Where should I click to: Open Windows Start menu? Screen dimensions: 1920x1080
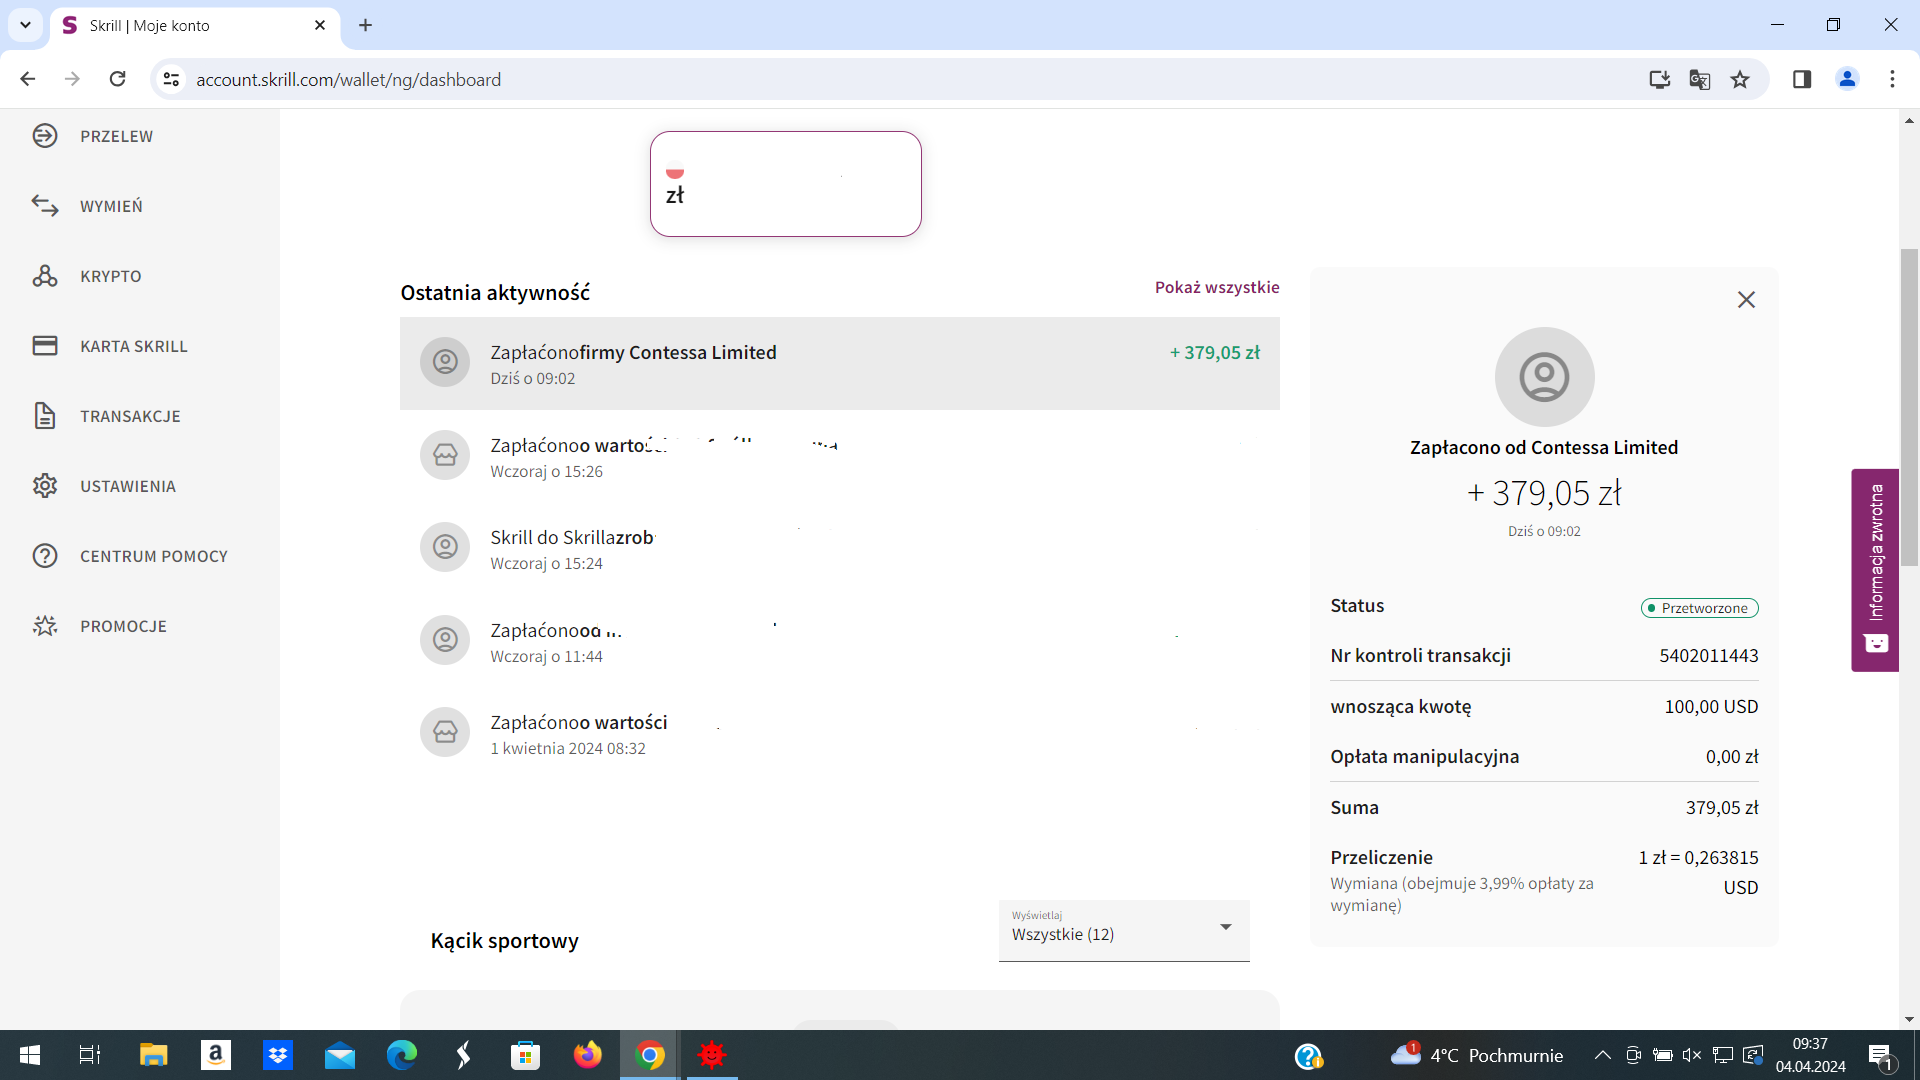point(30,1055)
